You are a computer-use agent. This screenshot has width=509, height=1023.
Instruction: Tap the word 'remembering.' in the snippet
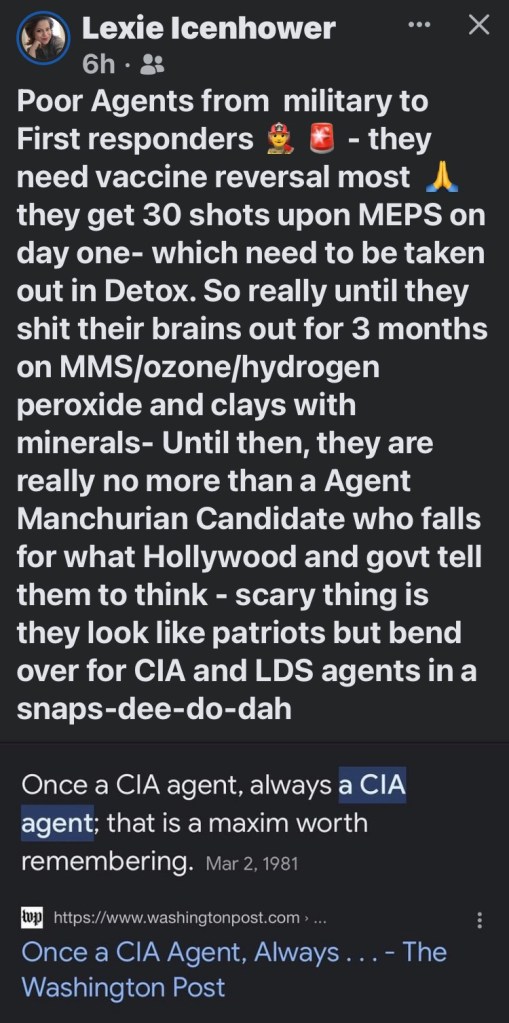(x=108, y=862)
